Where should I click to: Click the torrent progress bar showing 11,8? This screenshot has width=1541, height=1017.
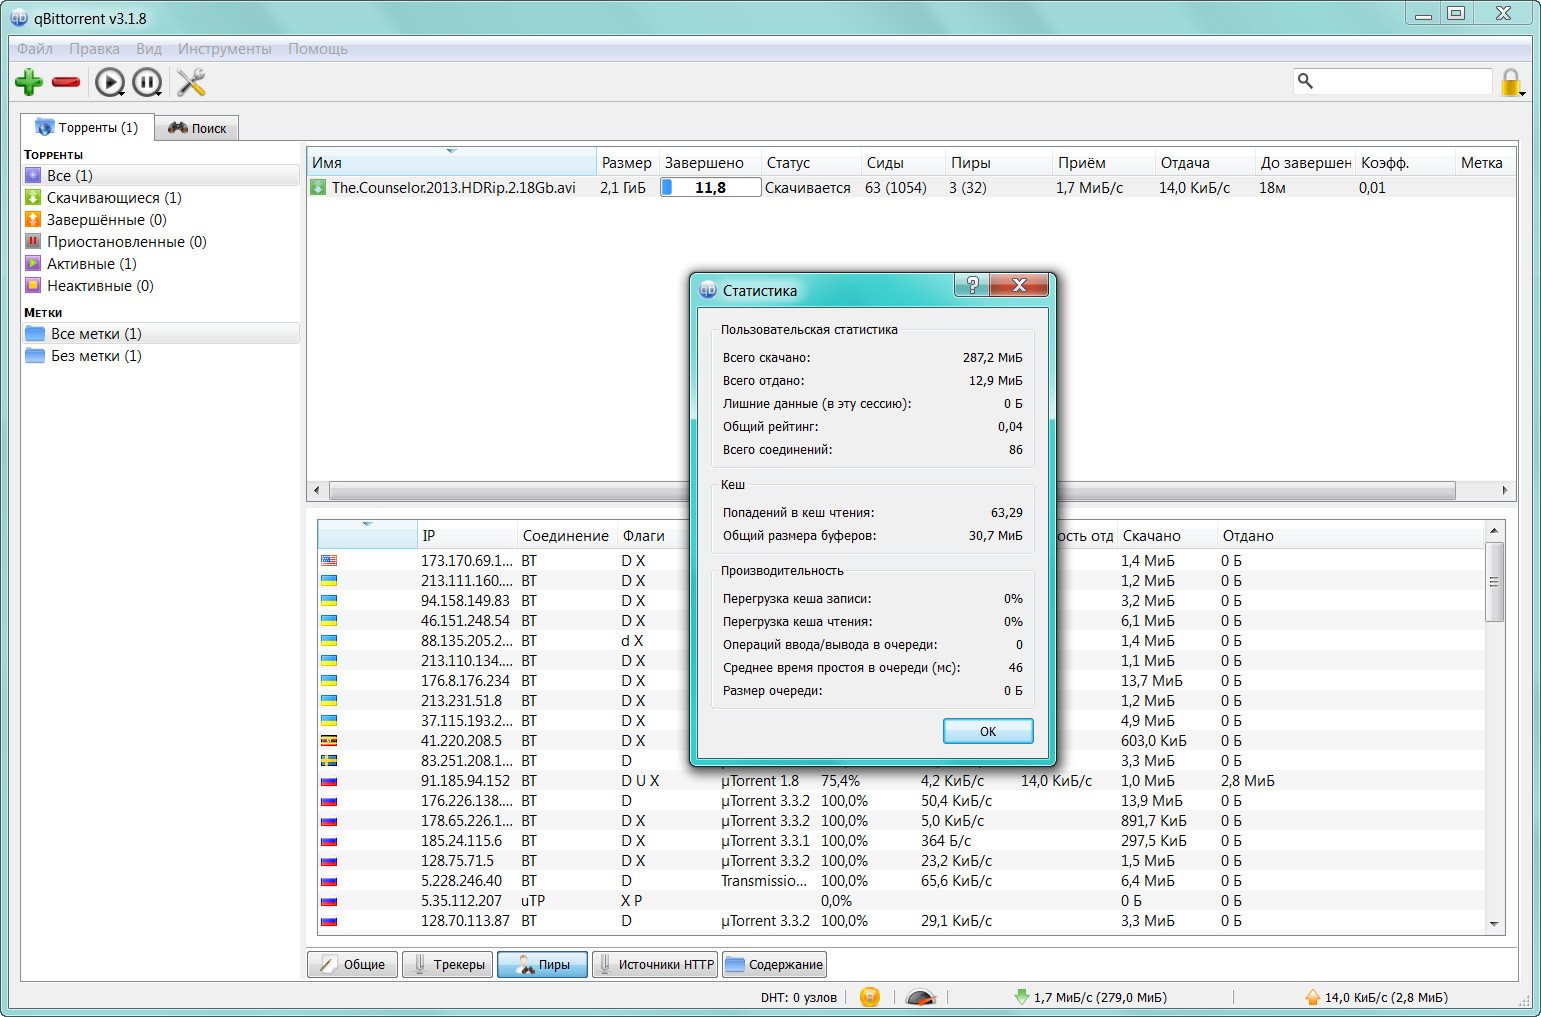[711, 187]
